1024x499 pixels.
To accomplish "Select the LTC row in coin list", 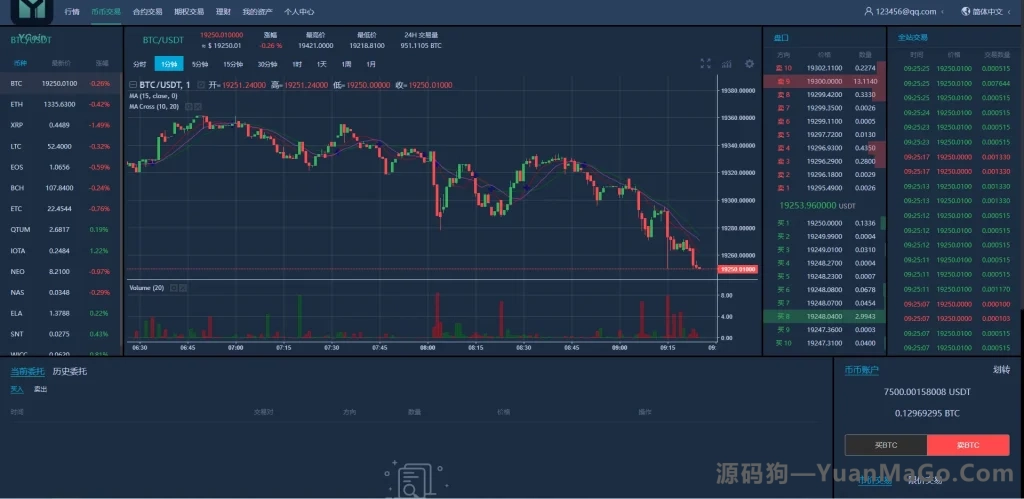I will click(61, 146).
